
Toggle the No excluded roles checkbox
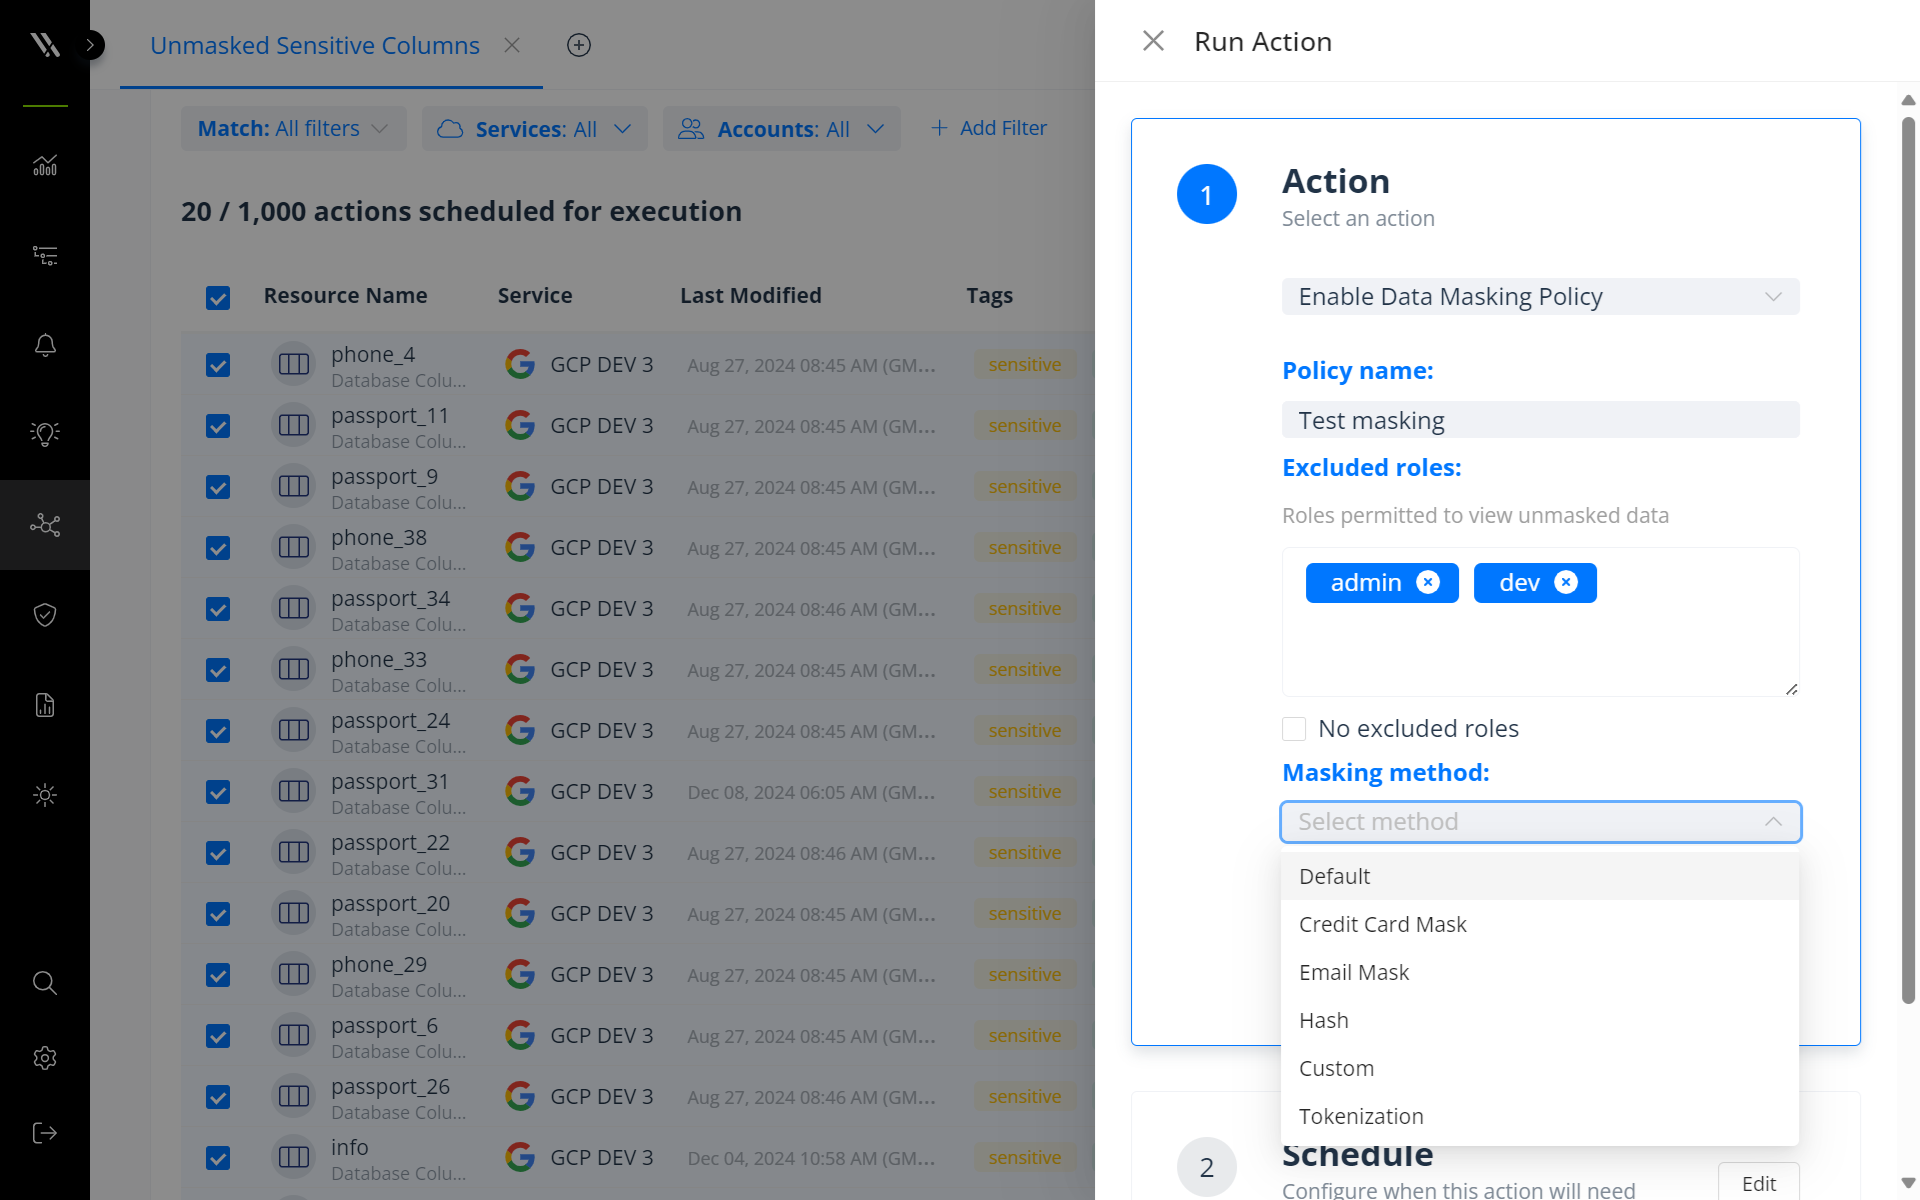(1294, 729)
